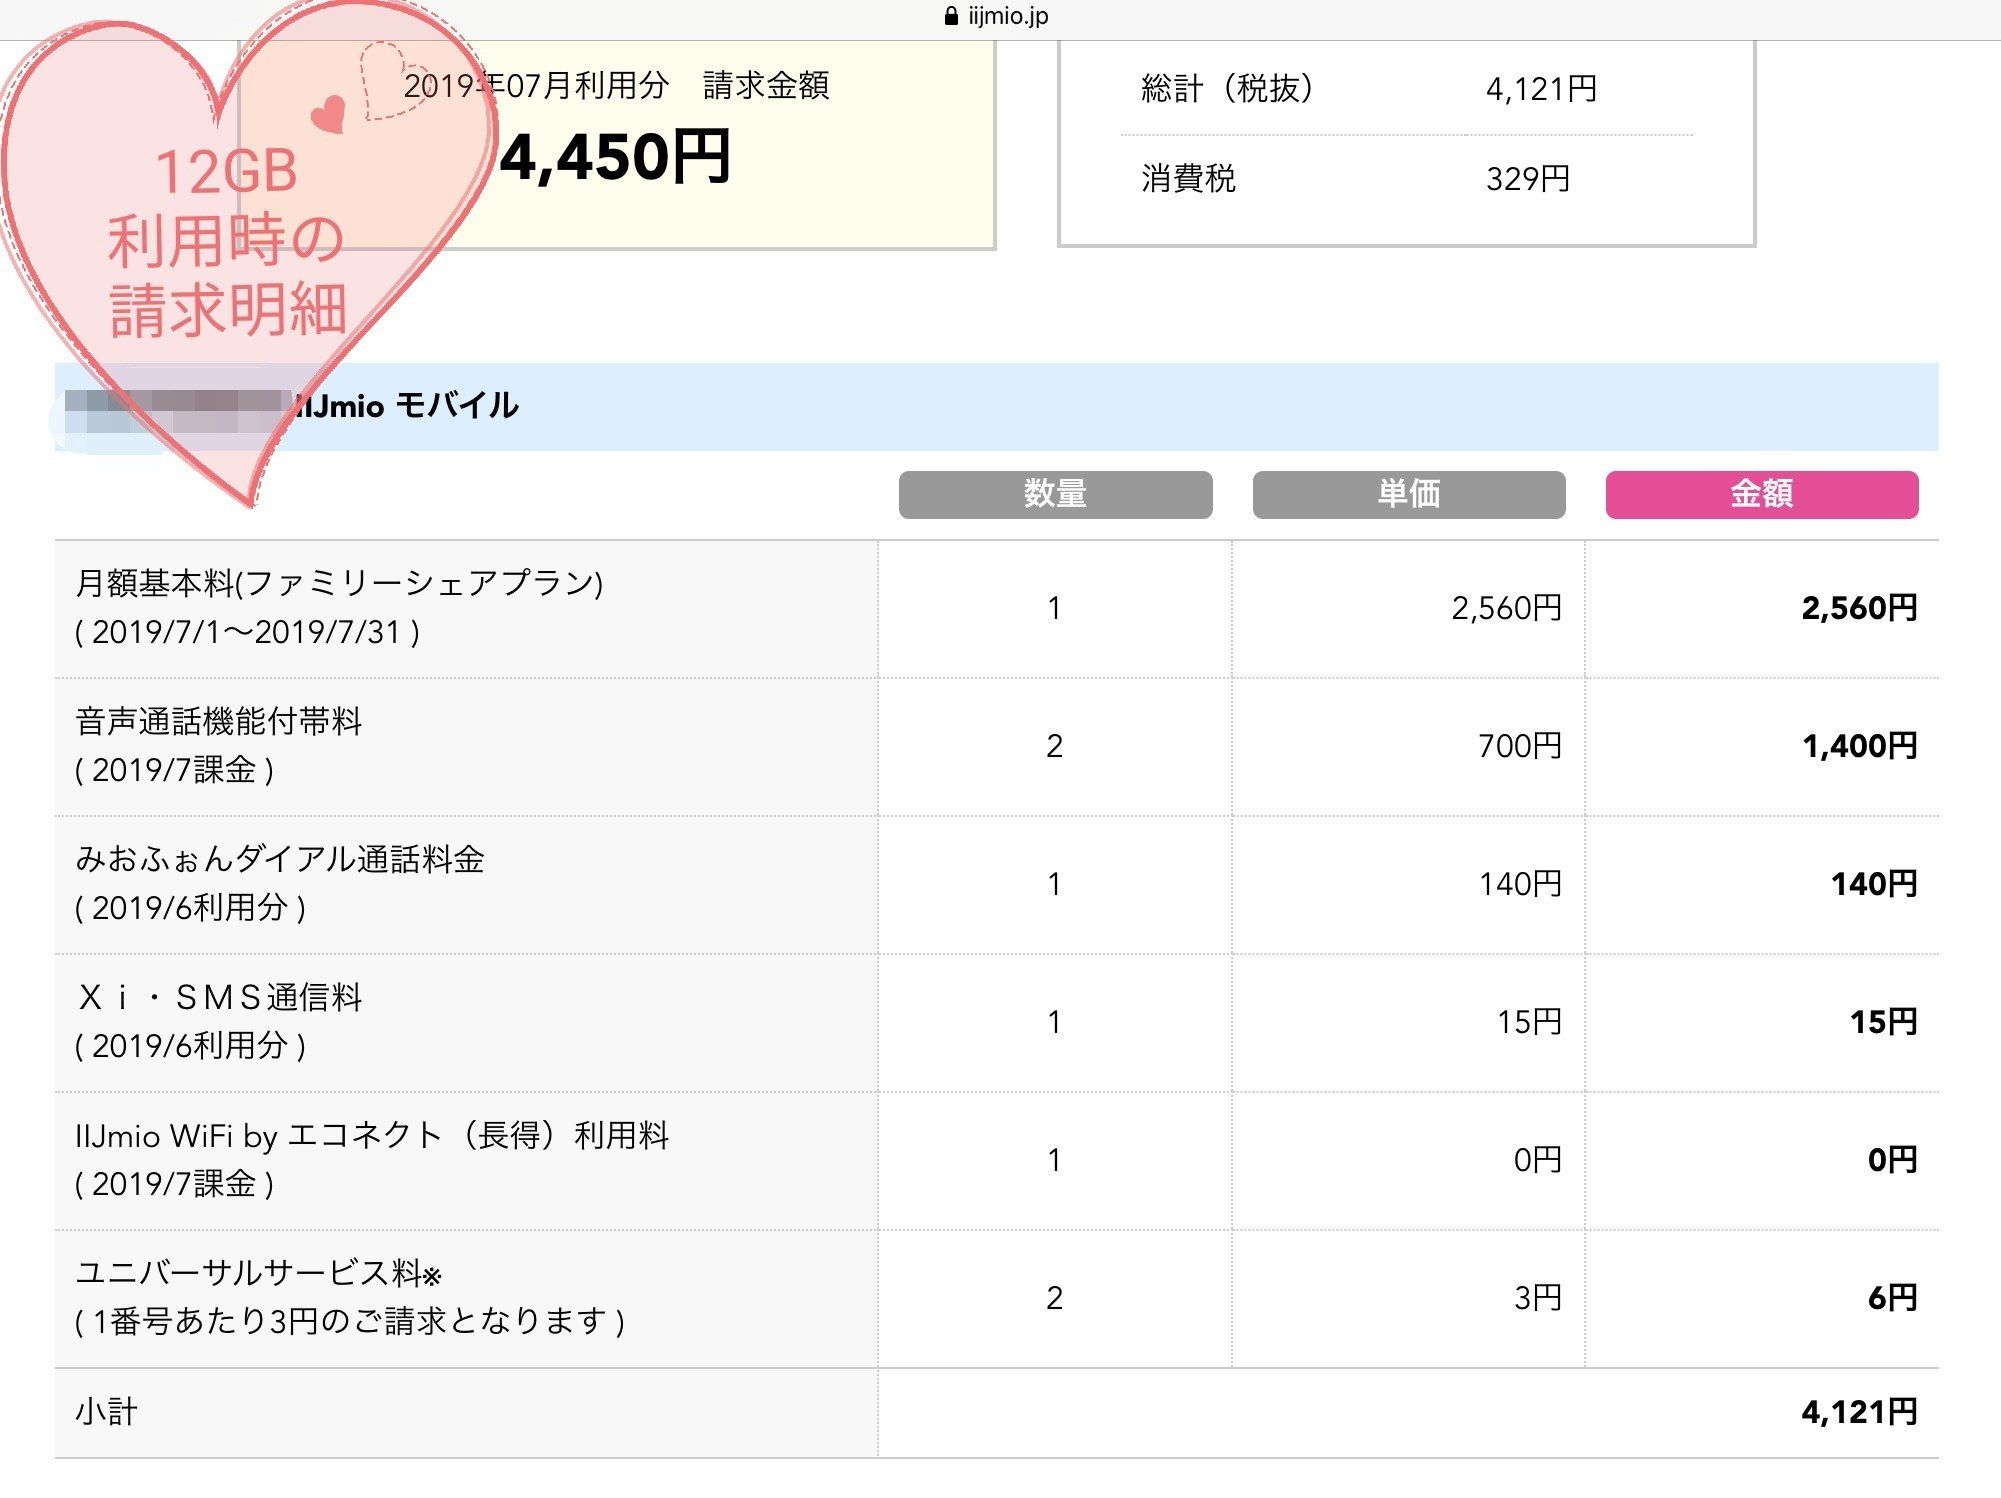Click the みおふぉんダイアル通話料金 item
Viewport: 2001px width, 1498px height.
click(x=280, y=860)
